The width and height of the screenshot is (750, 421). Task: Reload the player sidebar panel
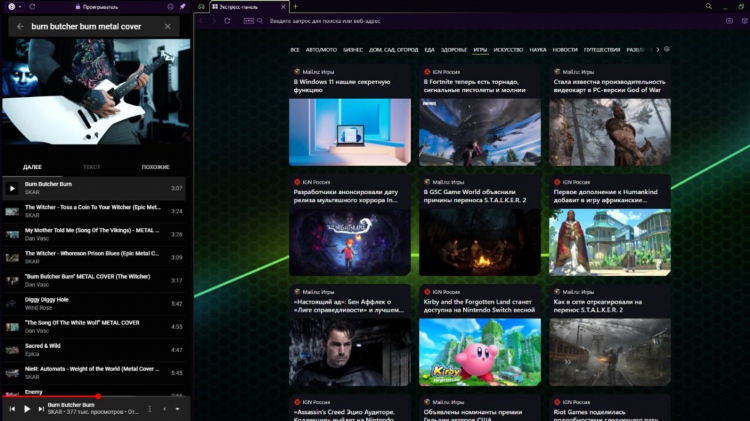coord(32,7)
